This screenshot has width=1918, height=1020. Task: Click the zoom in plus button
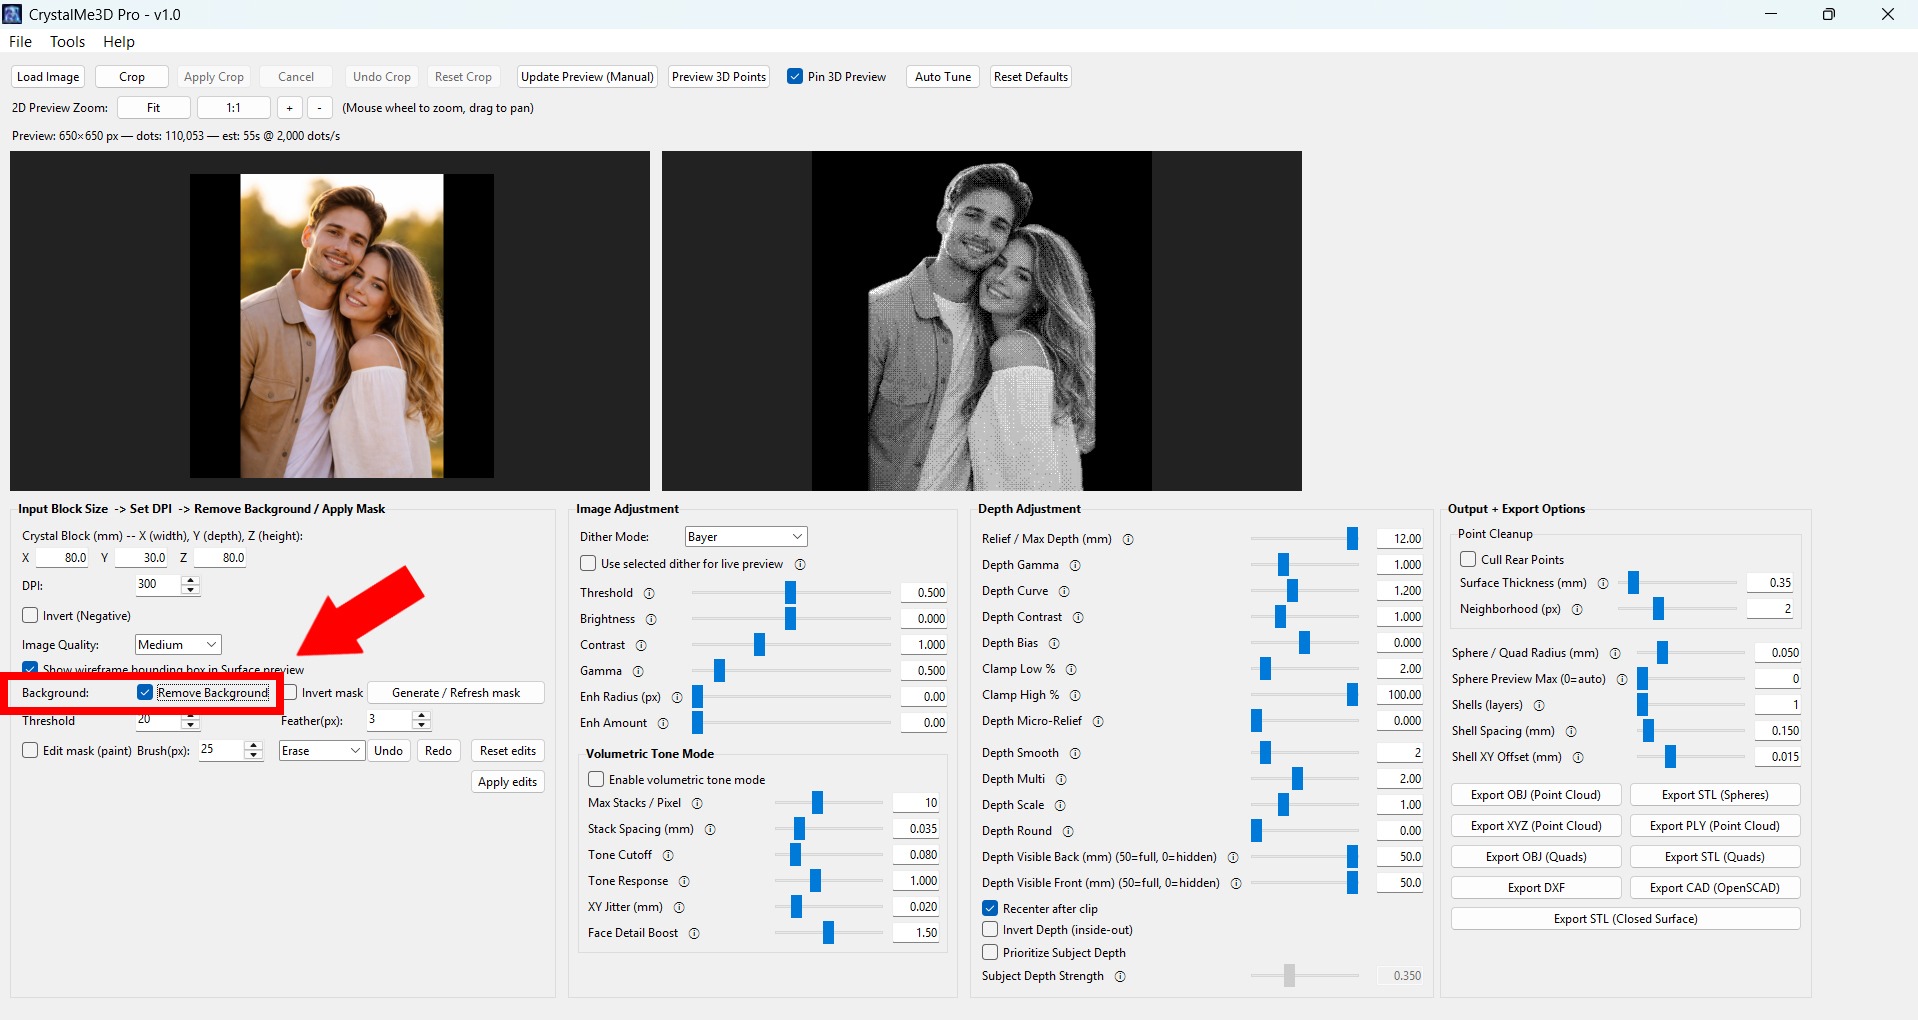click(x=289, y=108)
